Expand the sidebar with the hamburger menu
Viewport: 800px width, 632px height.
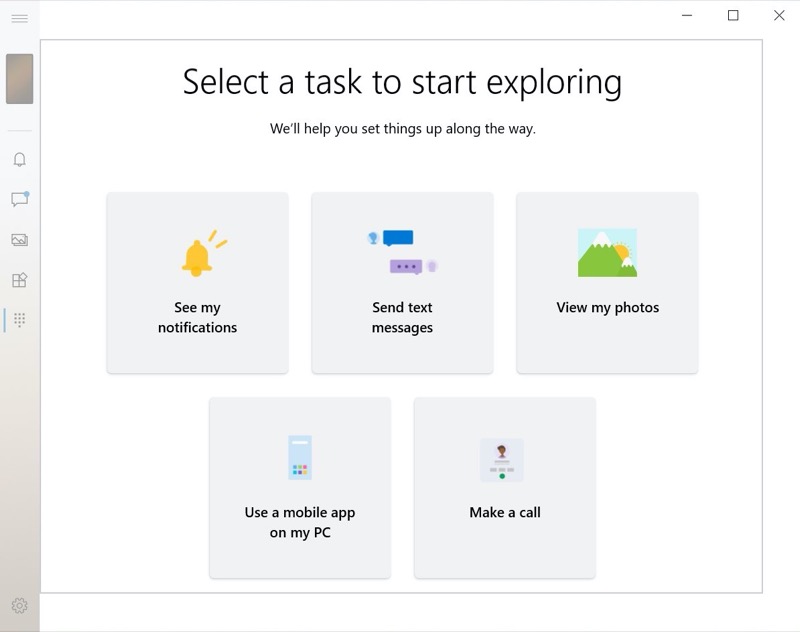click(19, 19)
